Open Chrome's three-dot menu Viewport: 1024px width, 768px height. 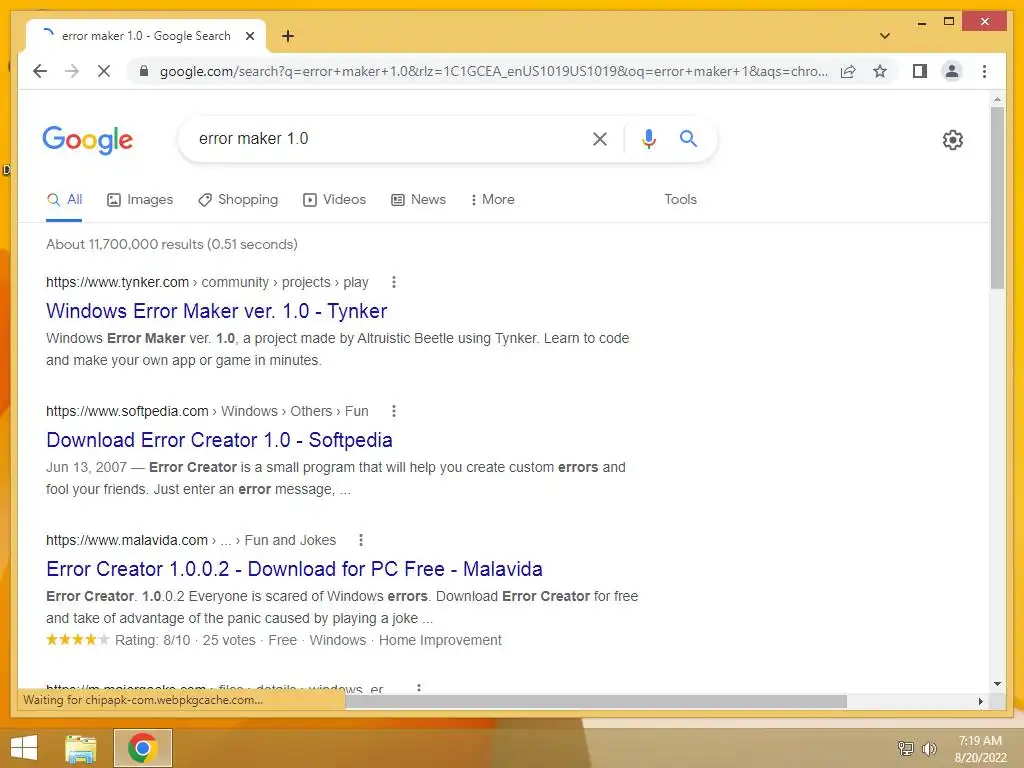point(984,71)
